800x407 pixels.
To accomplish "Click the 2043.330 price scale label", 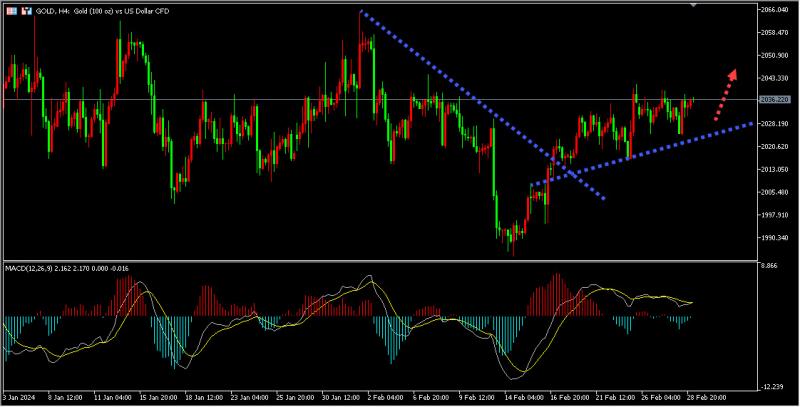I will coord(775,78).
